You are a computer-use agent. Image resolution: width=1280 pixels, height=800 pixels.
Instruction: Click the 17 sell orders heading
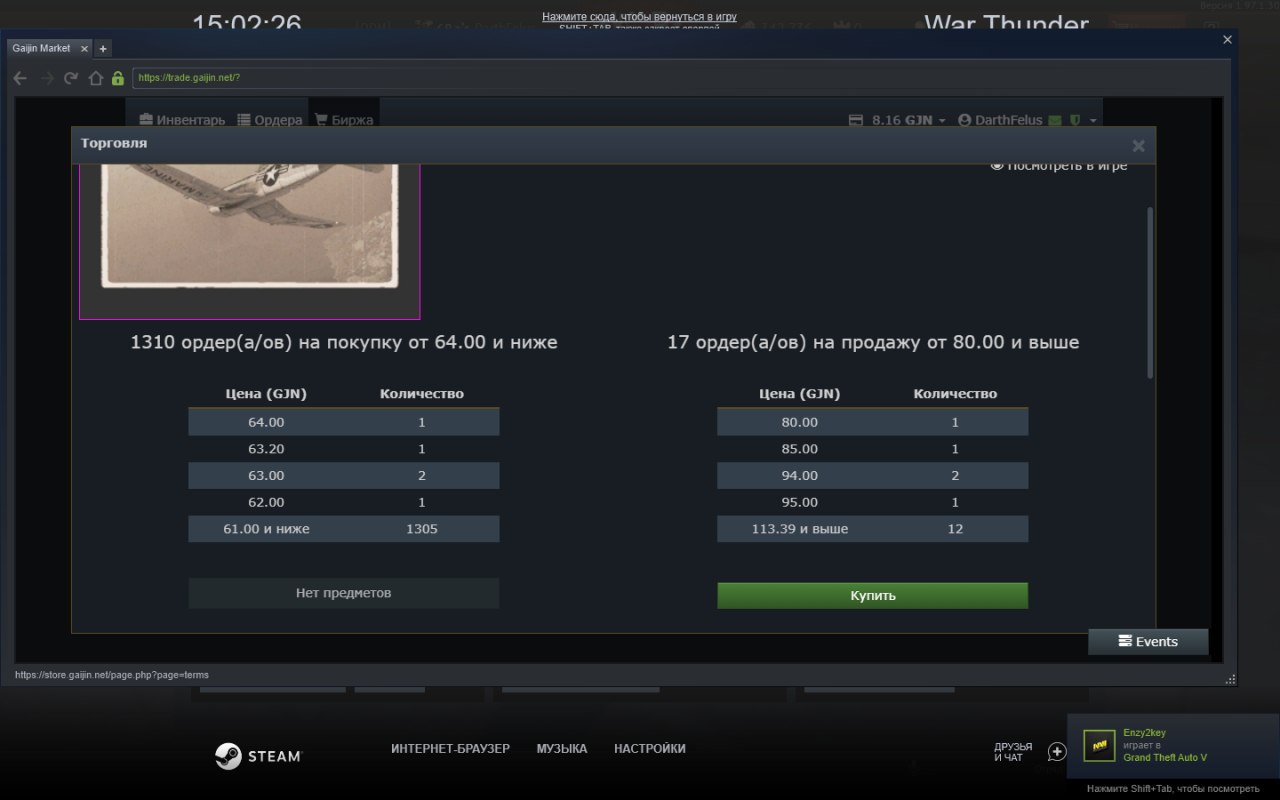coord(873,342)
